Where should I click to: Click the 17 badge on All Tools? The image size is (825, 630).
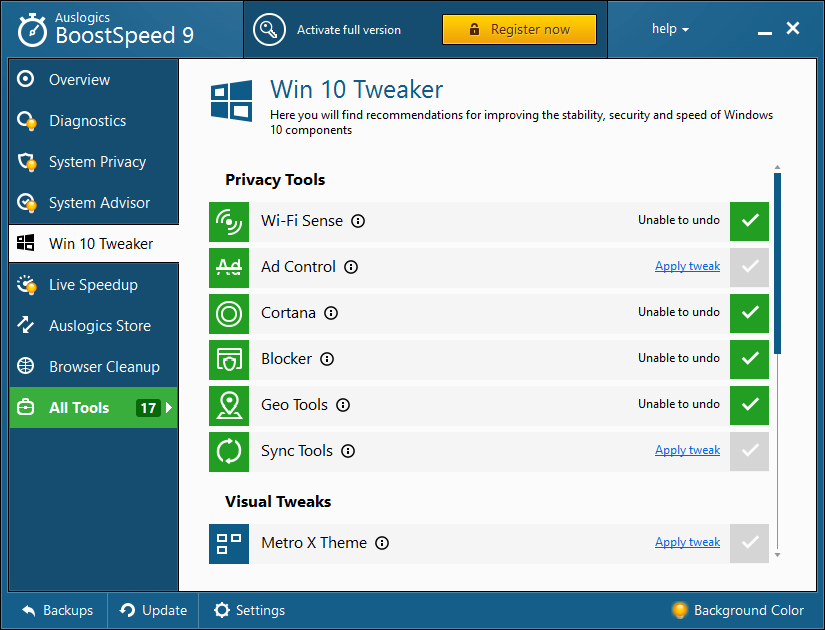click(148, 408)
